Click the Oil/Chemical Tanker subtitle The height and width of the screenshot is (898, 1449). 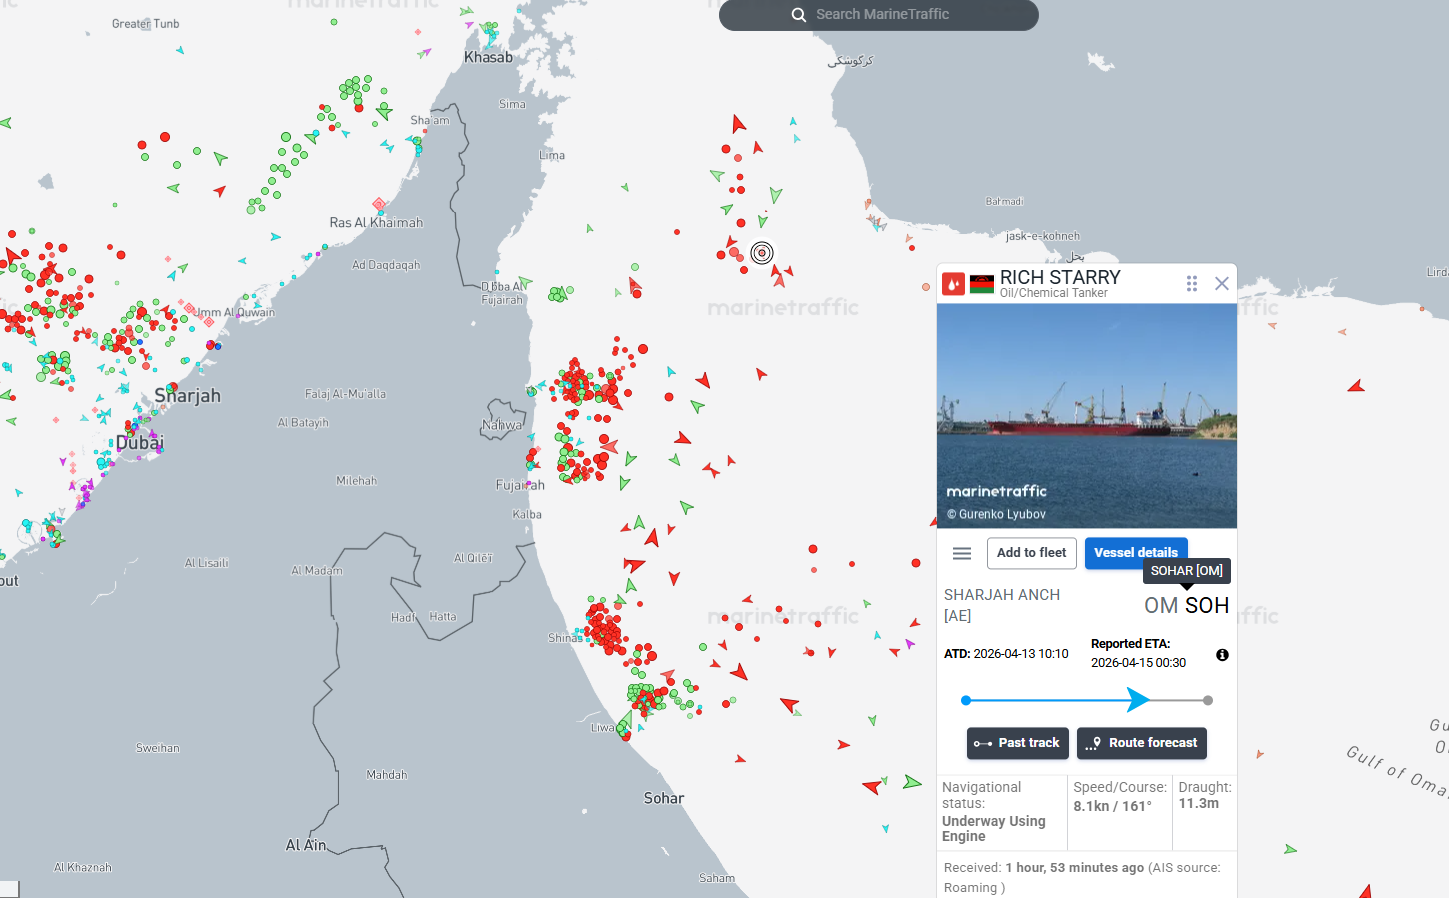pos(1054,293)
